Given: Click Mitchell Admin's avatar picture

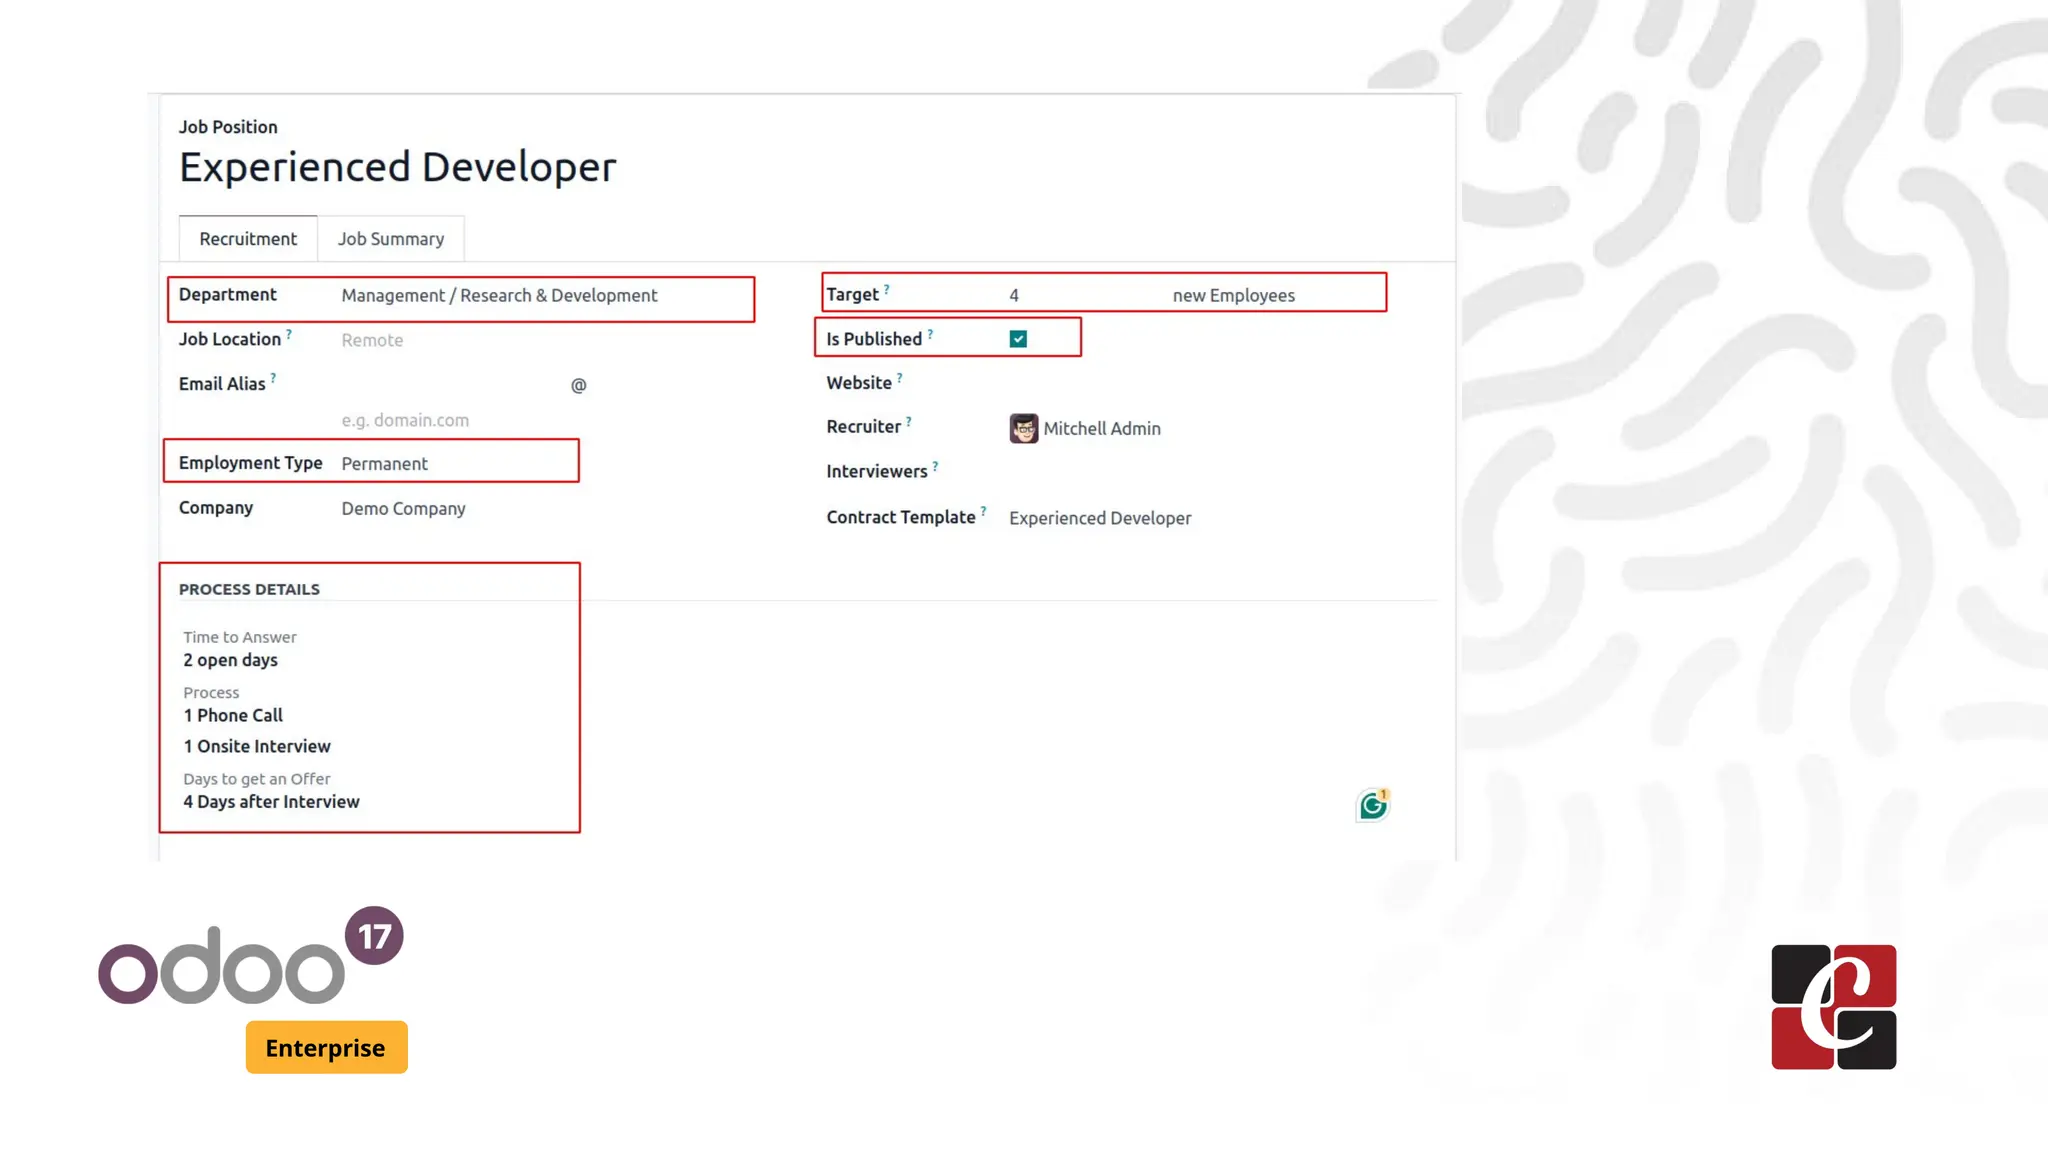Looking at the screenshot, I should [1023, 428].
